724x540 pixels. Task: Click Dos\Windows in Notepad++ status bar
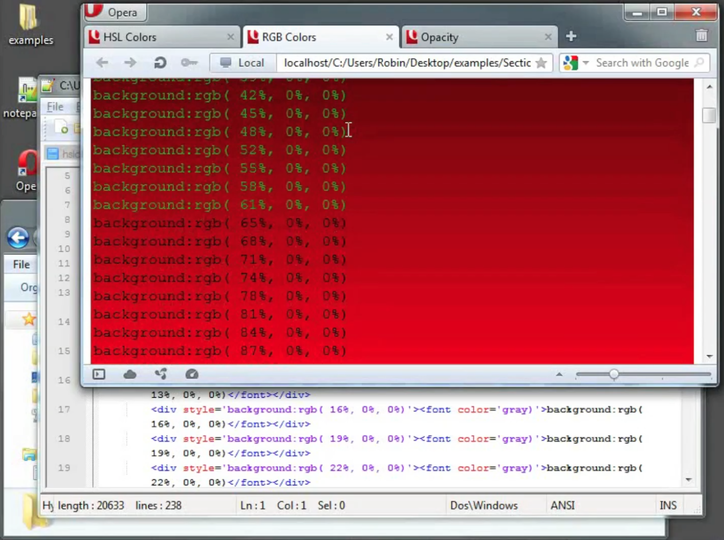pos(483,506)
